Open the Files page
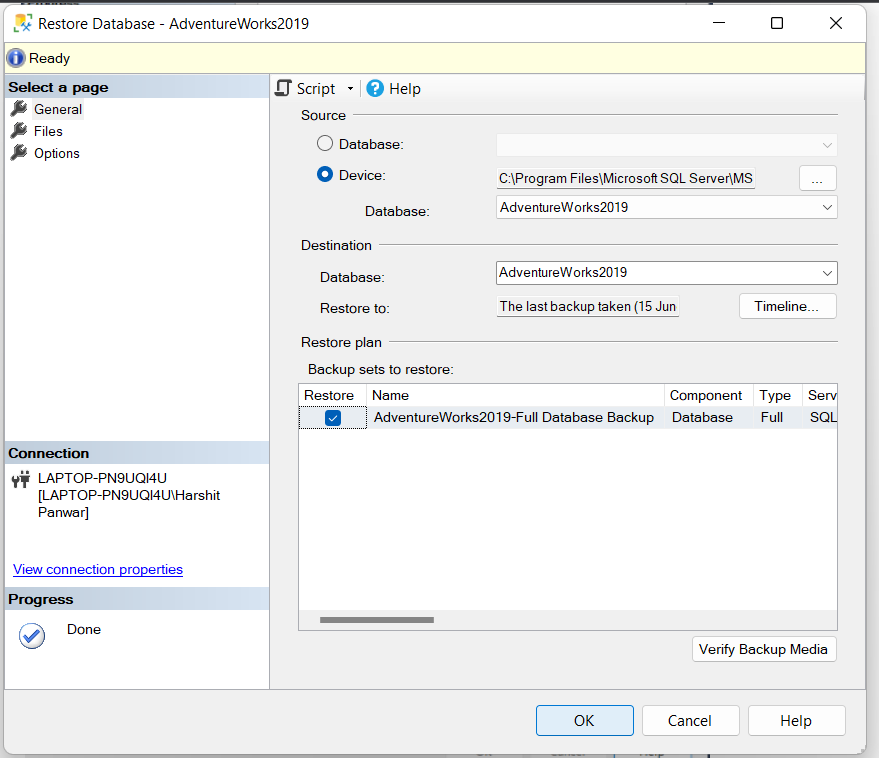 pyautogui.click(x=48, y=131)
